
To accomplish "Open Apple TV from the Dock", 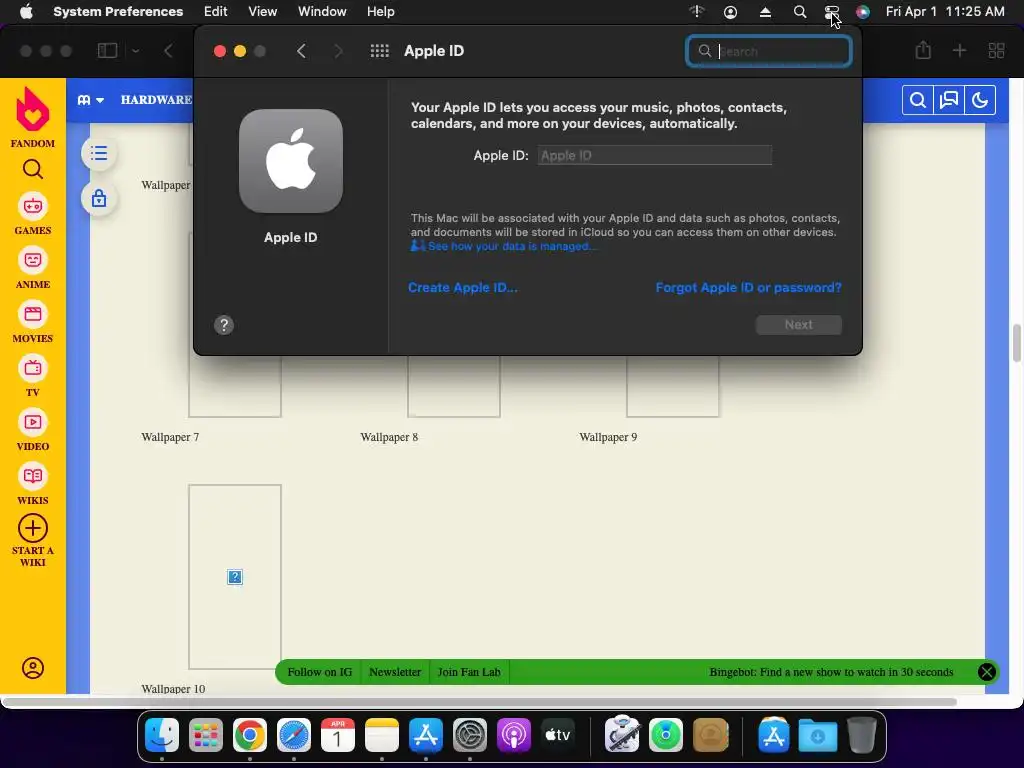I will pos(558,735).
